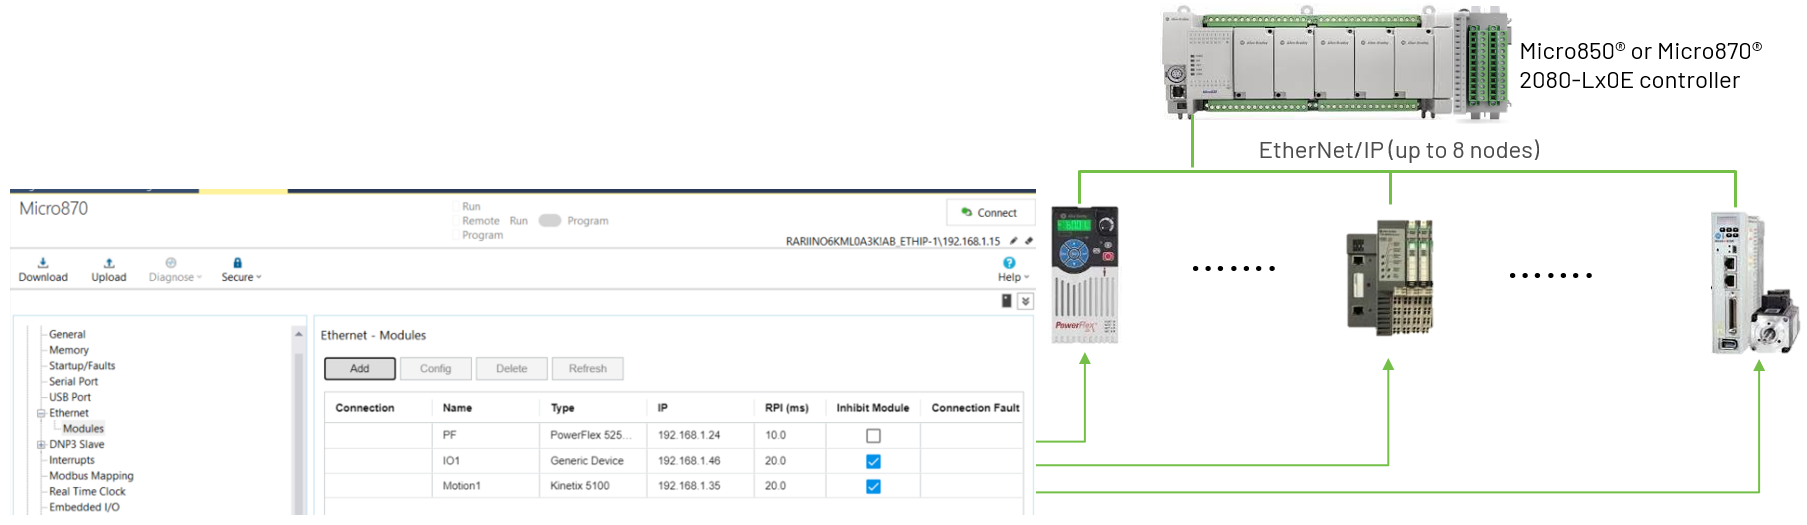Open the Secure dropdown menu

point(241,277)
